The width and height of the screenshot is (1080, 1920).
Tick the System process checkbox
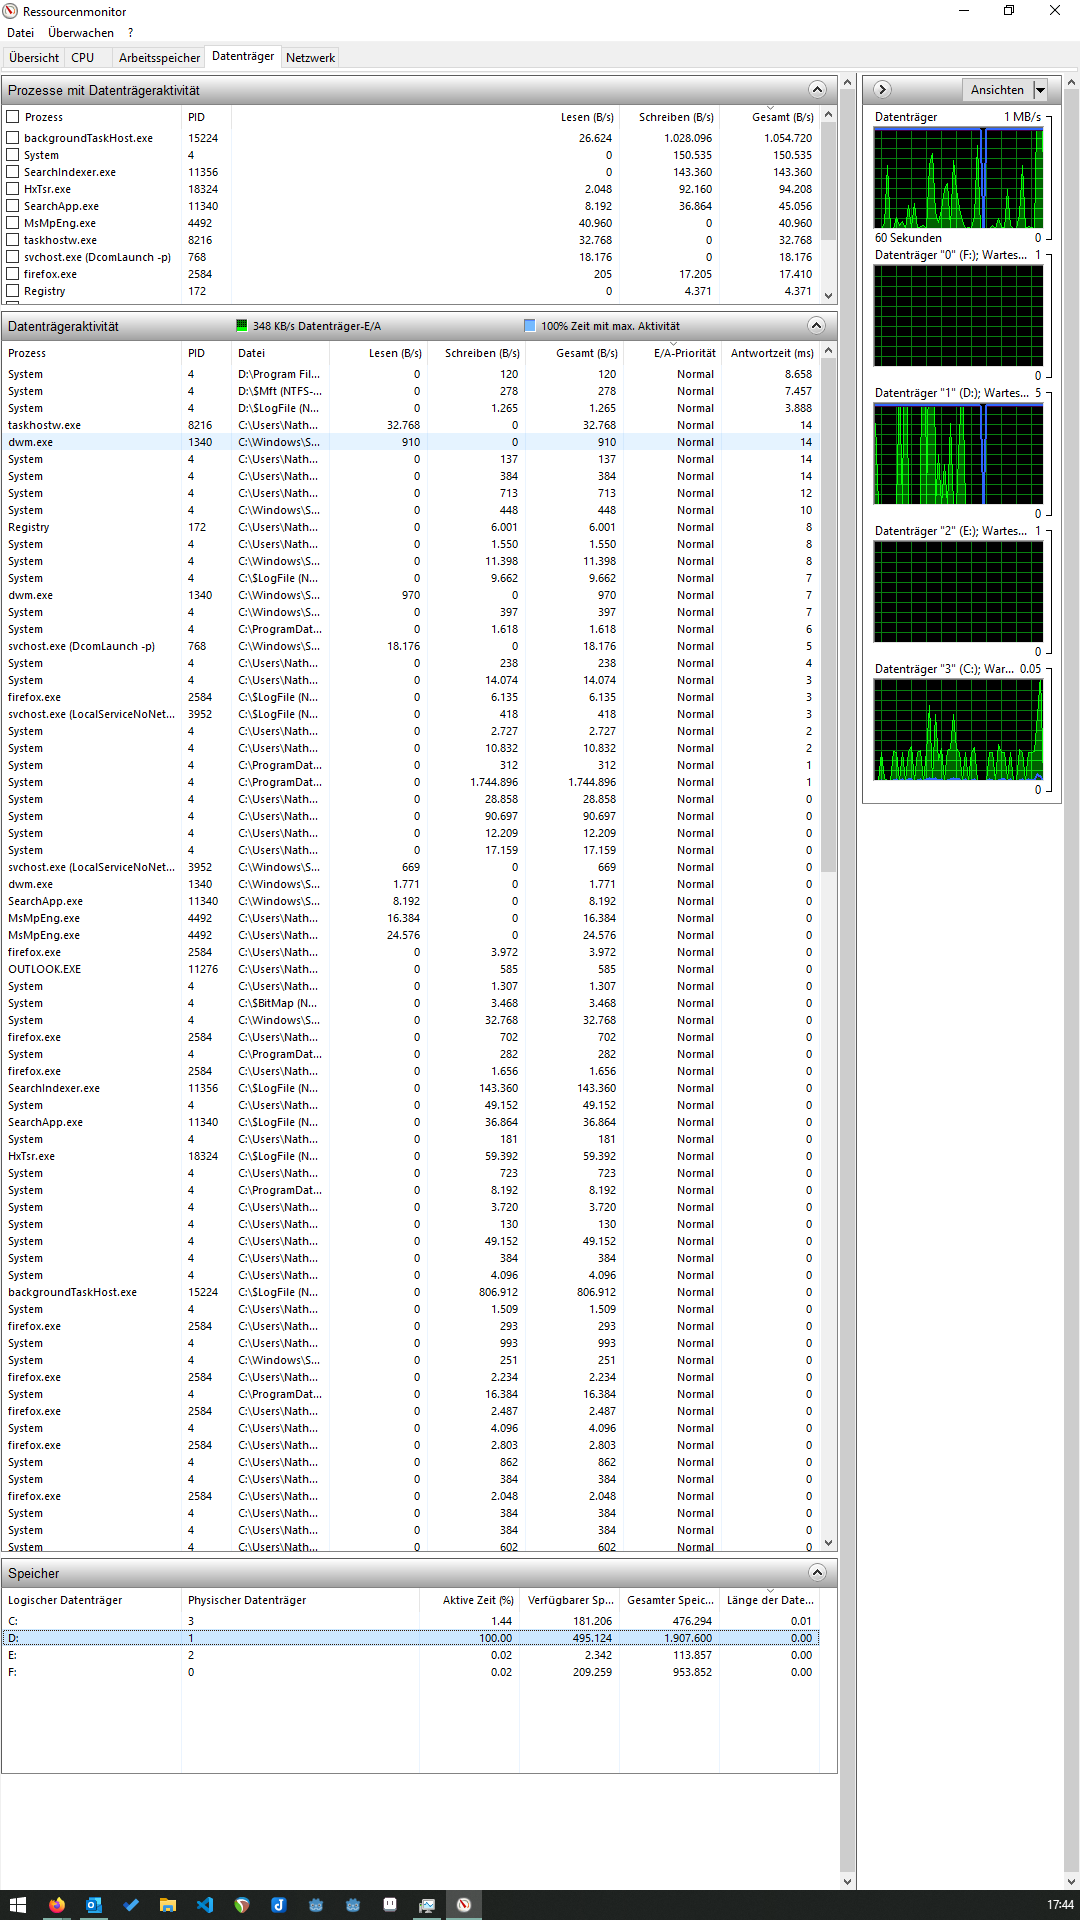point(13,155)
